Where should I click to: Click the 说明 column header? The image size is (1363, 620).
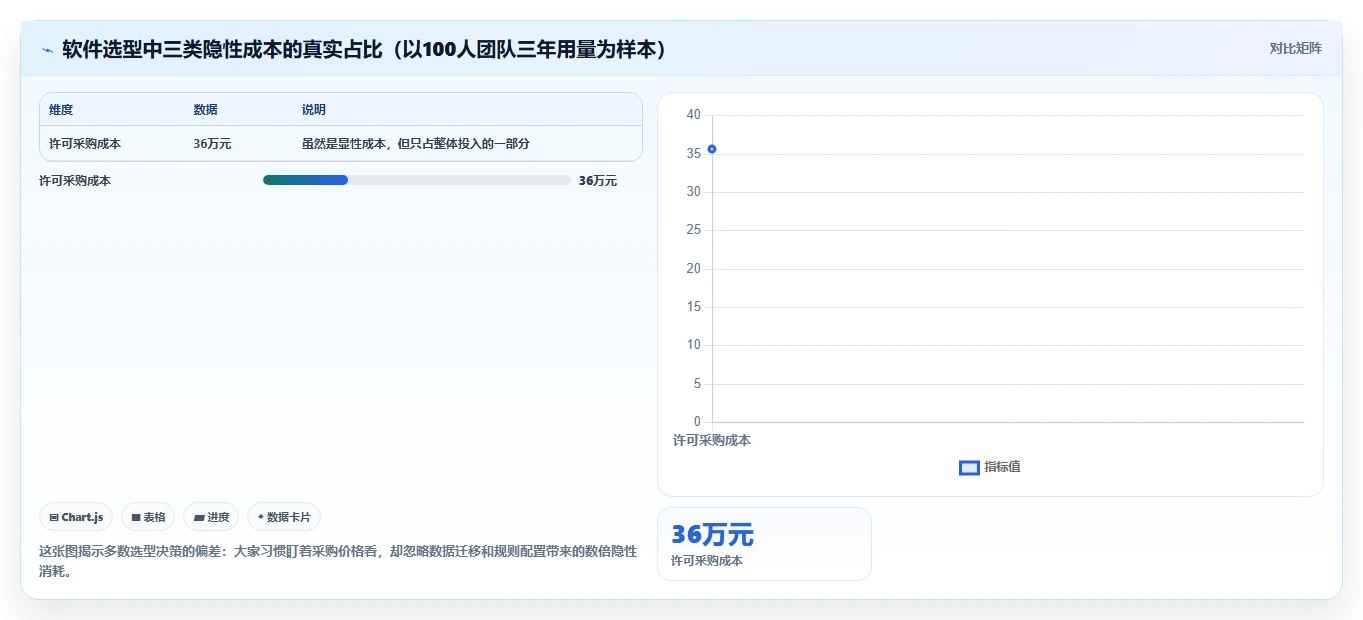pos(314,110)
